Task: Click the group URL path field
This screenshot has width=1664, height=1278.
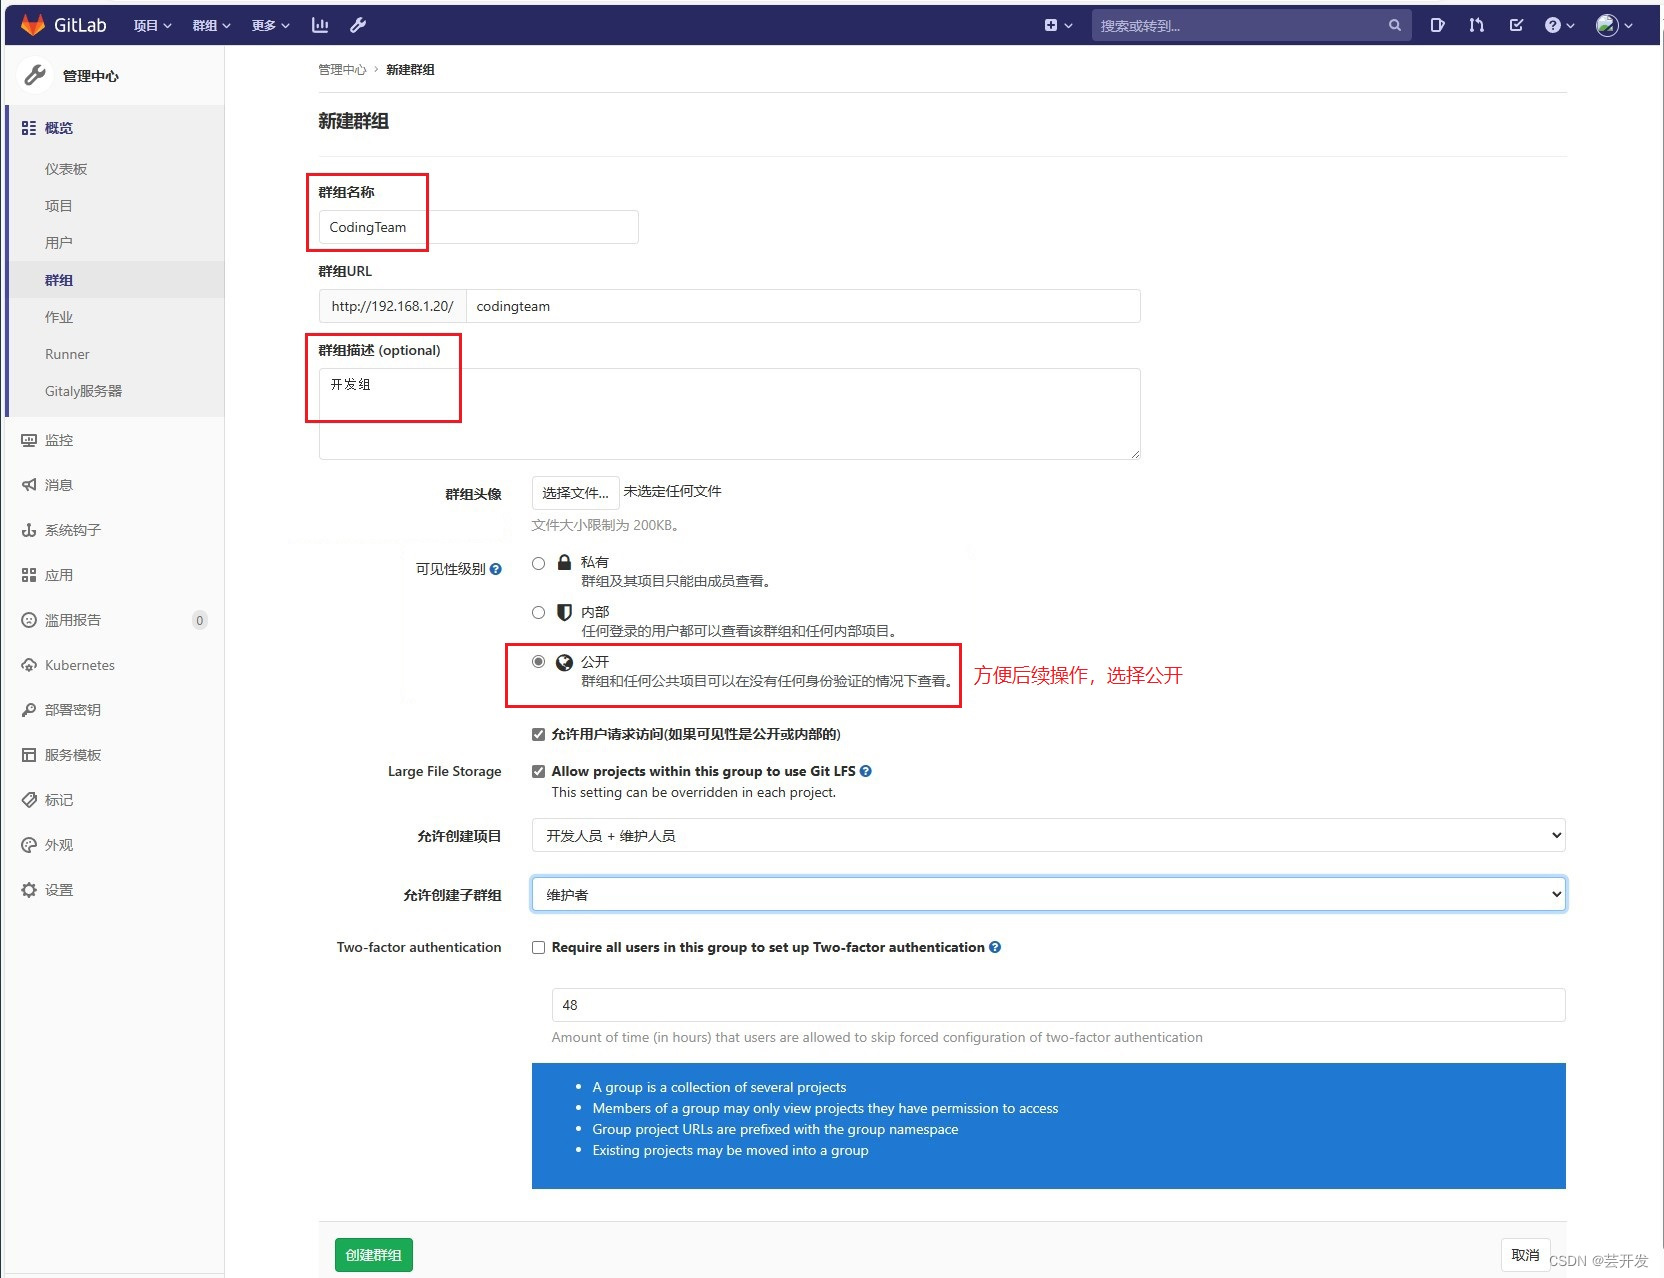Action: coord(803,306)
